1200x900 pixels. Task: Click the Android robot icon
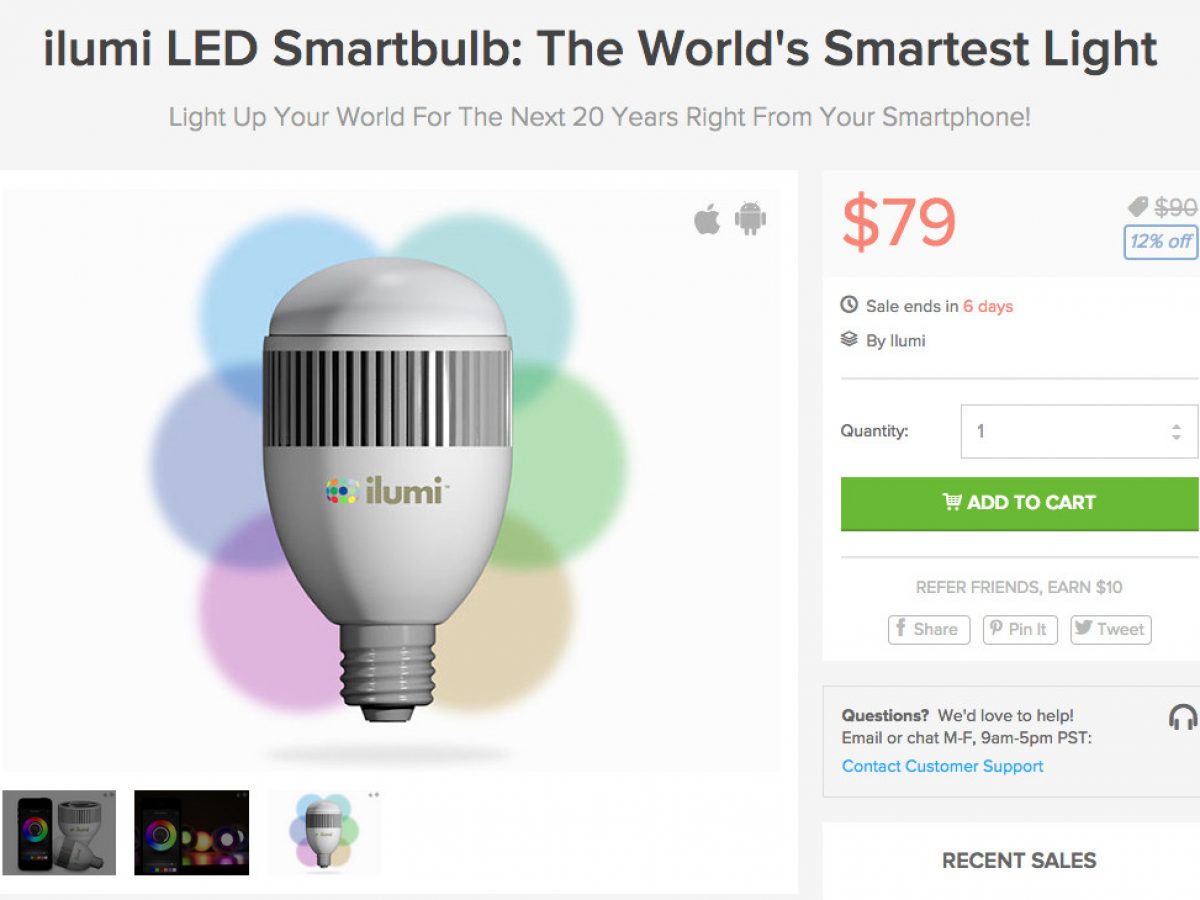pos(750,218)
